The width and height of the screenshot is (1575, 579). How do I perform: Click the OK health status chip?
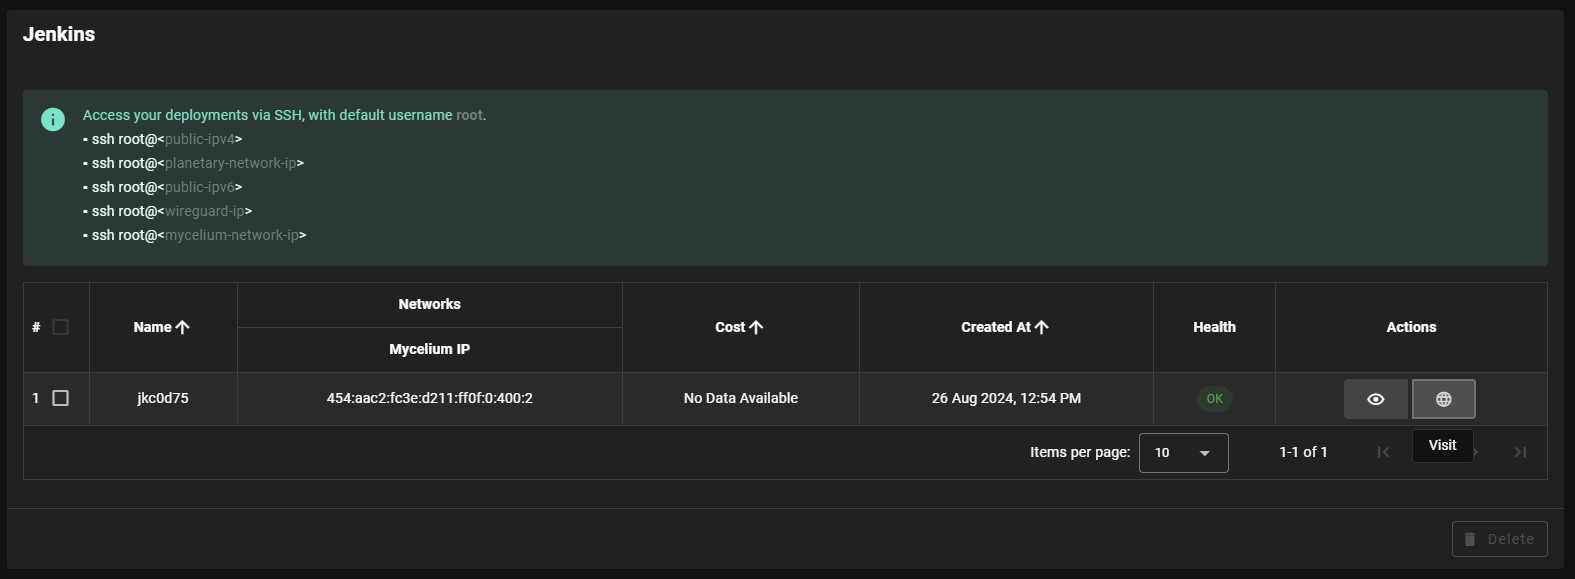1214,398
